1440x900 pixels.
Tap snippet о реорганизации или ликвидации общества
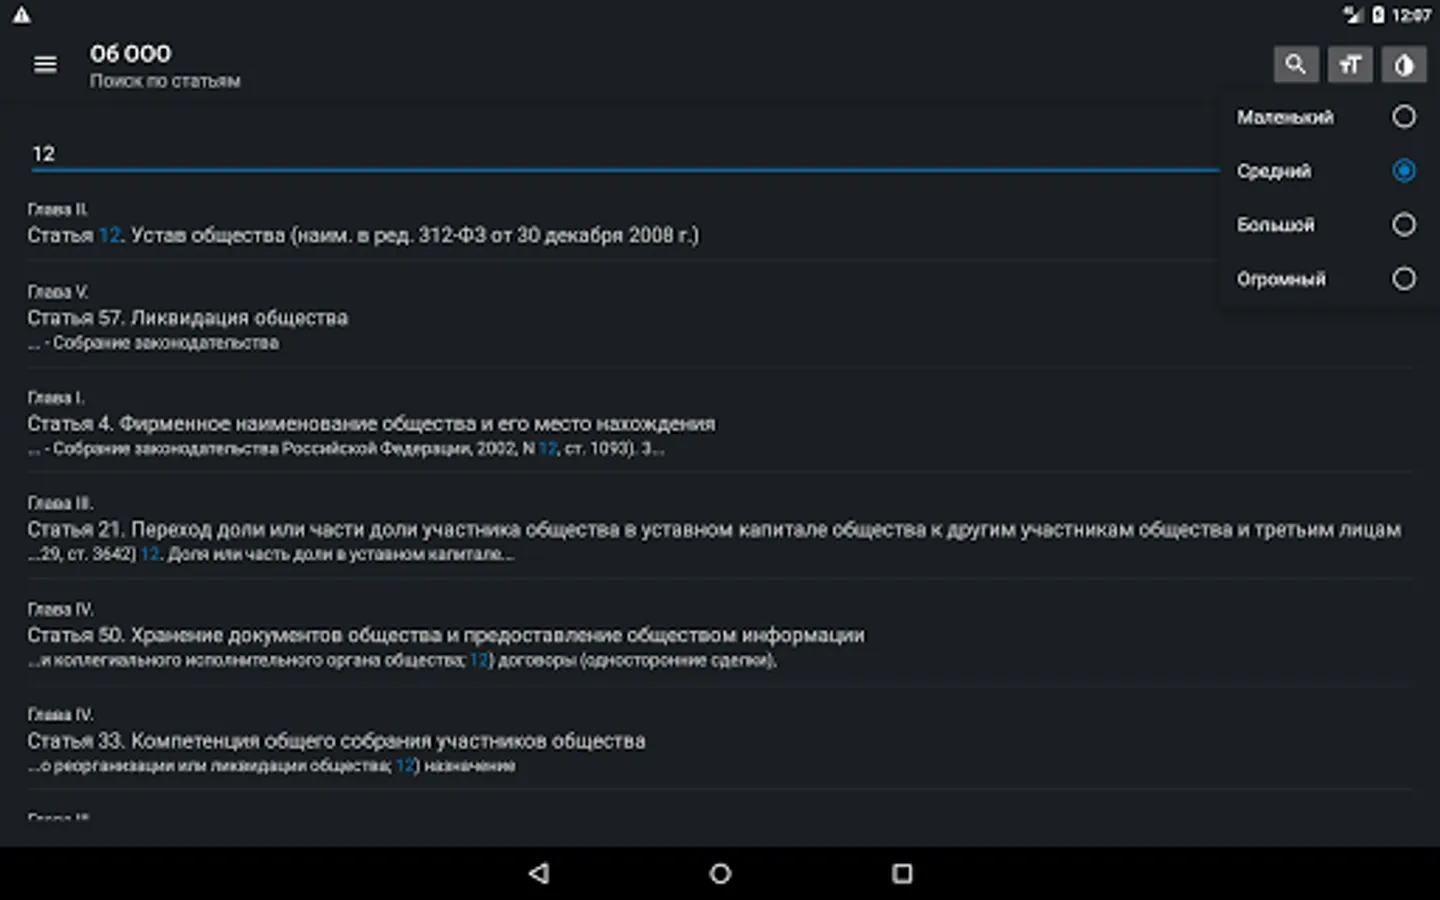click(x=271, y=766)
